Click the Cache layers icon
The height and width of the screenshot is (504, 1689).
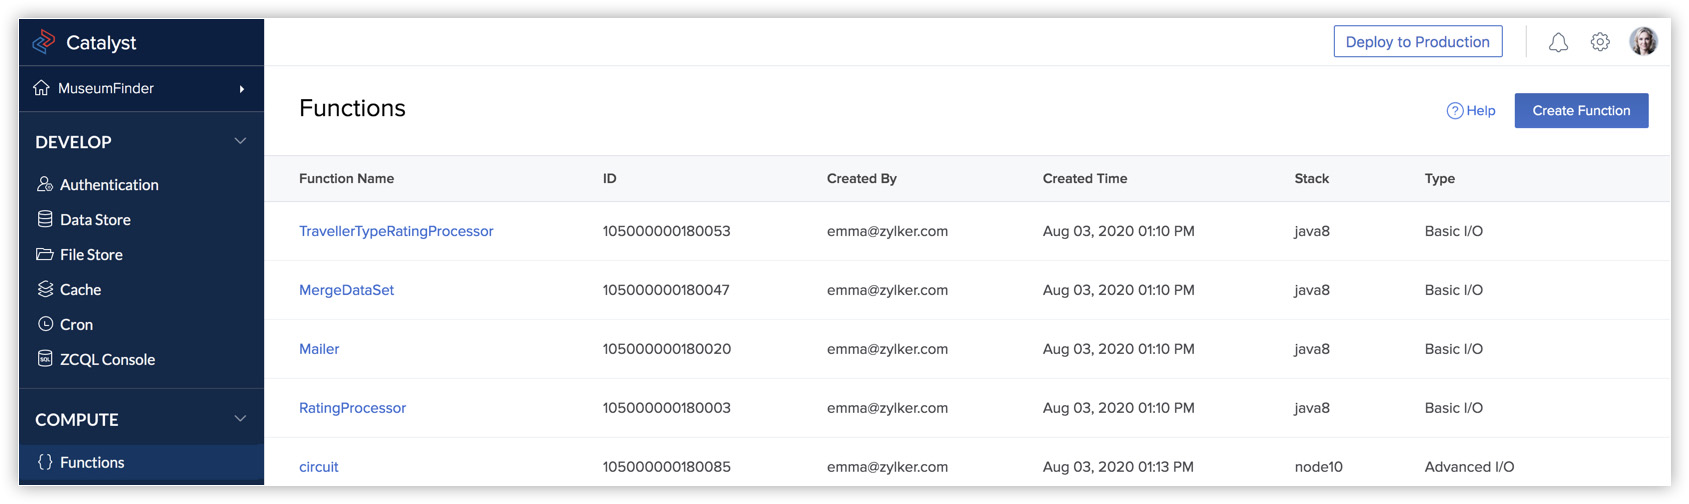coord(45,289)
